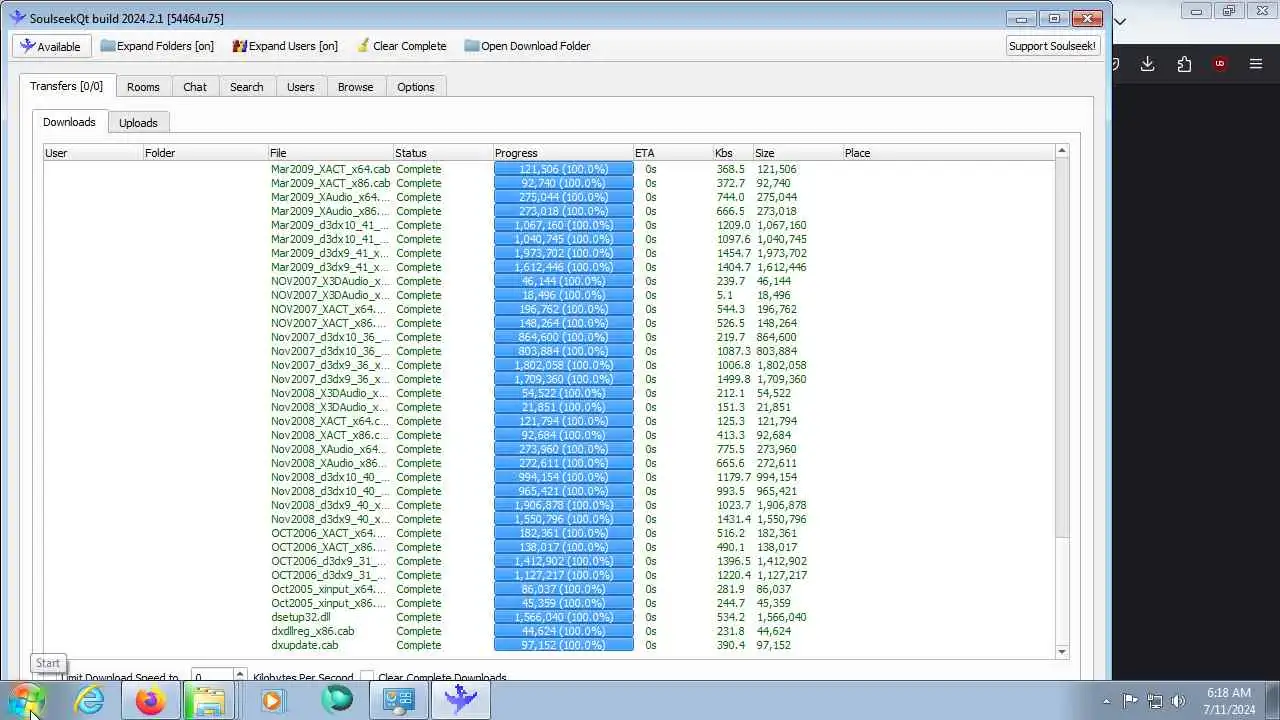Click the Complete status of dxupdate.cab
This screenshot has height=720, width=1280.
418,645
